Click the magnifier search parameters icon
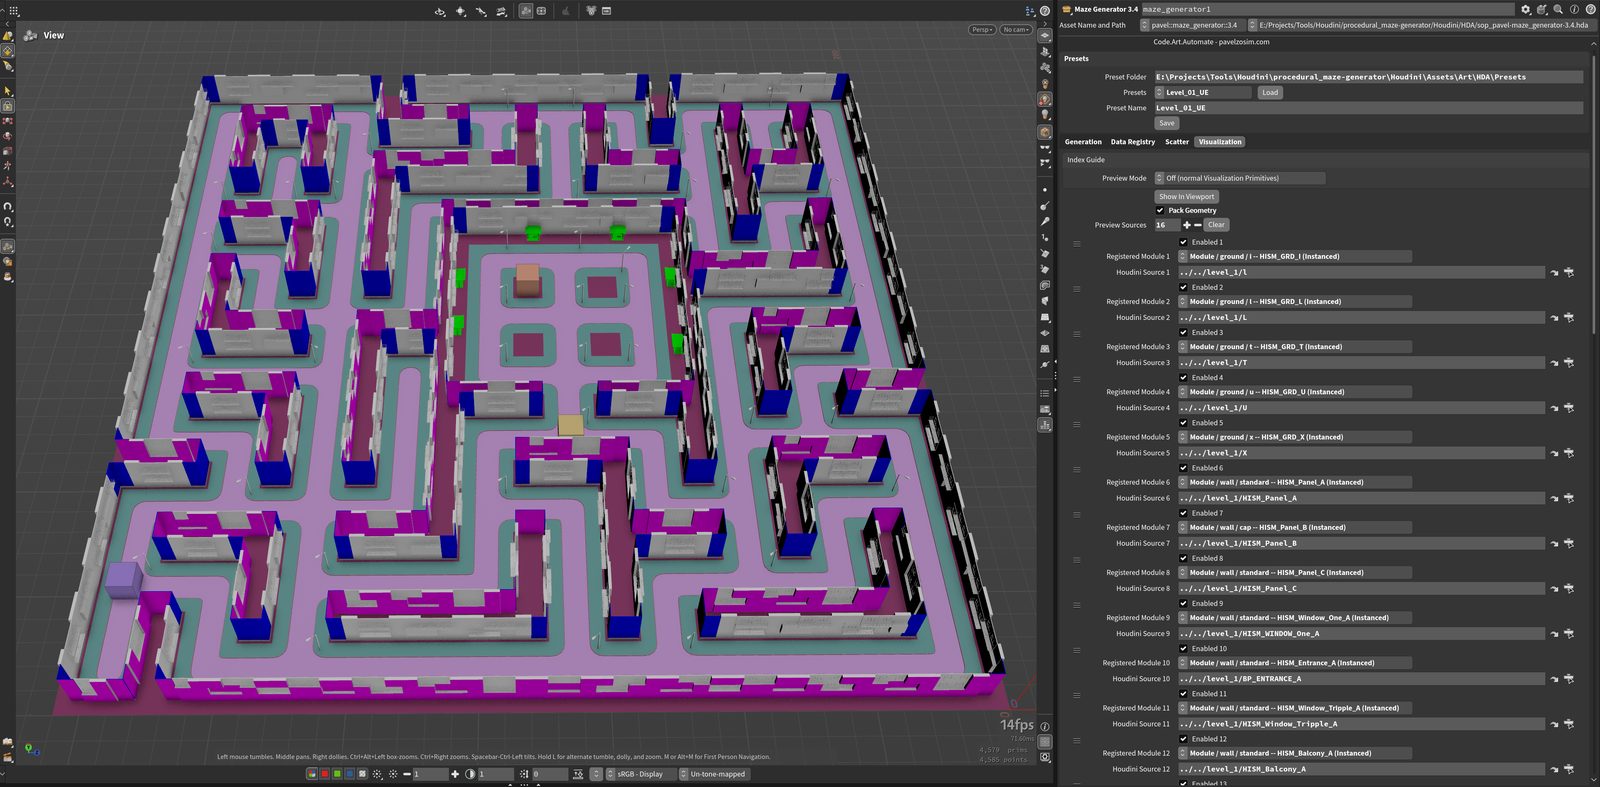 1558,9
